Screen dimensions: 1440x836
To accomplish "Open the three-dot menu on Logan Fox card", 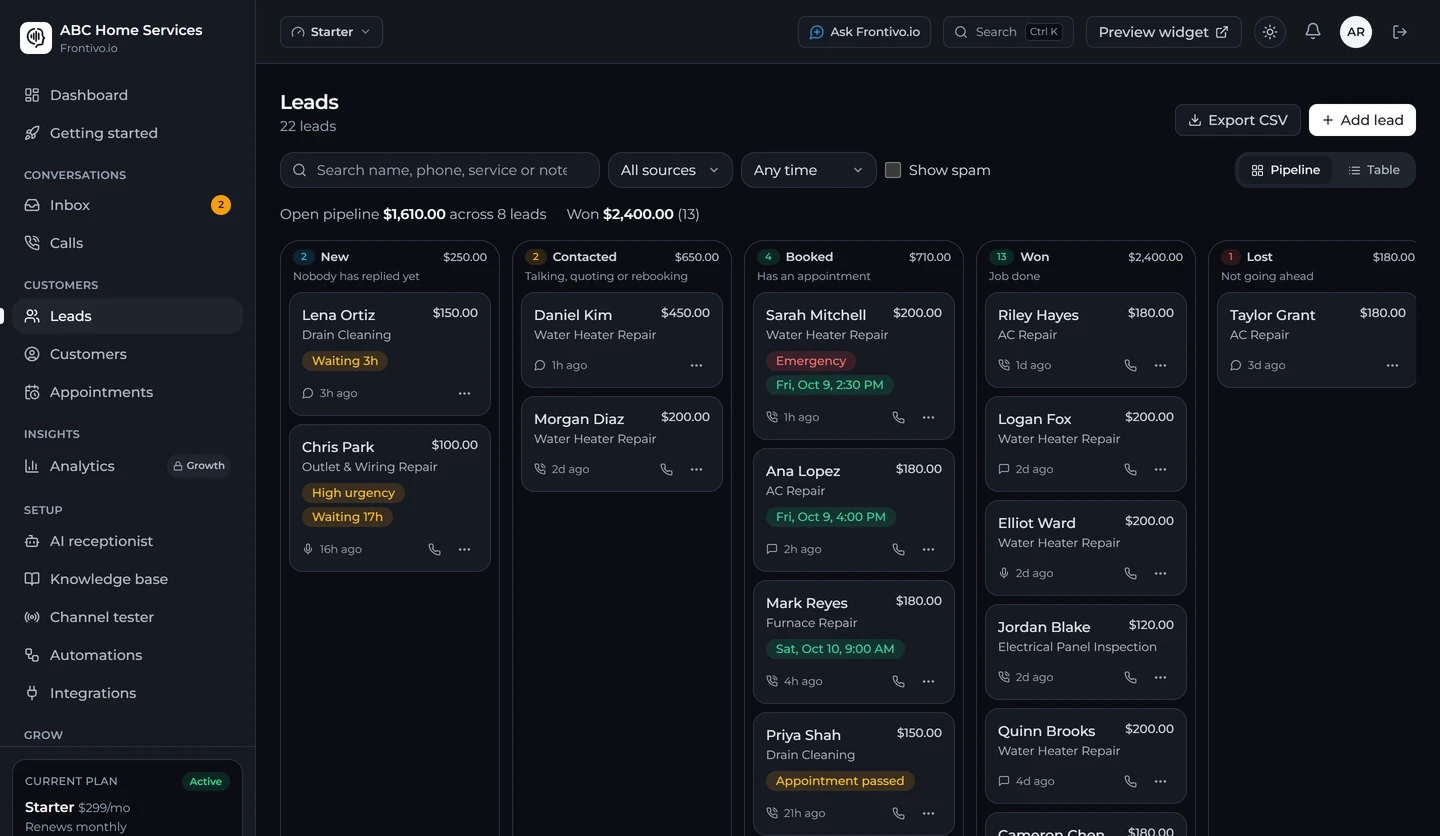I will click(1160, 469).
